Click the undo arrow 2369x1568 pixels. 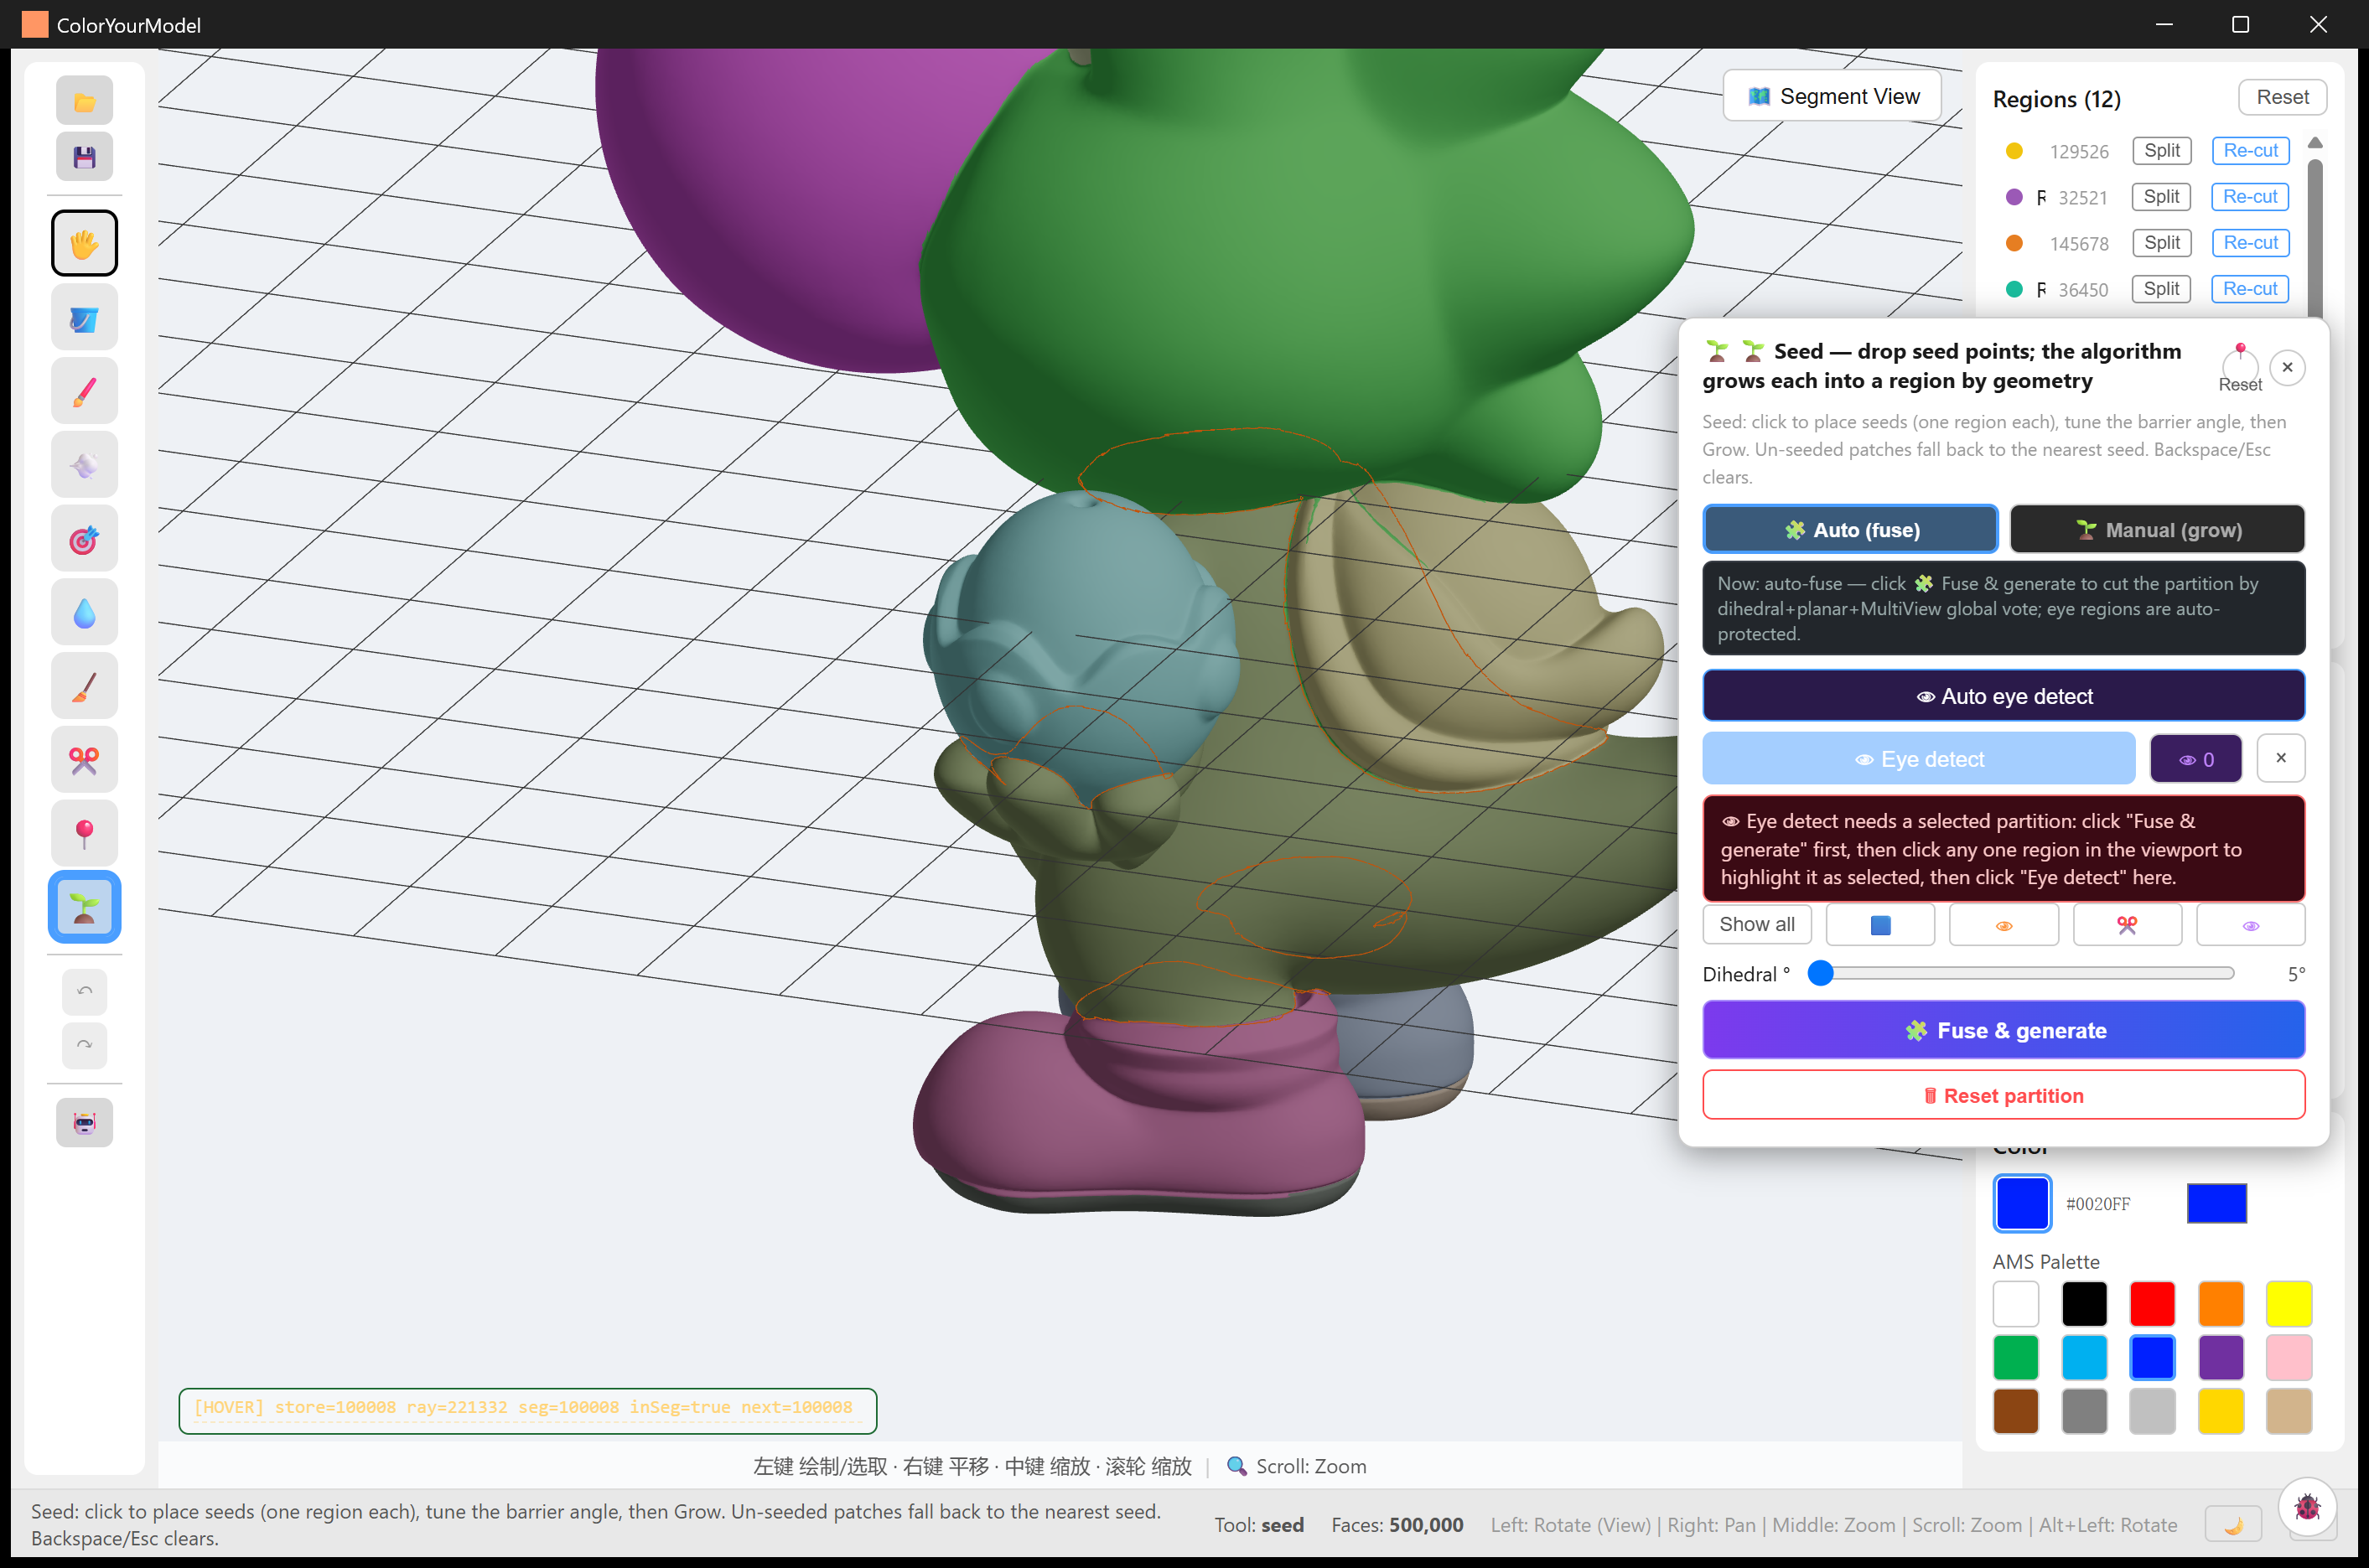coord(84,991)
